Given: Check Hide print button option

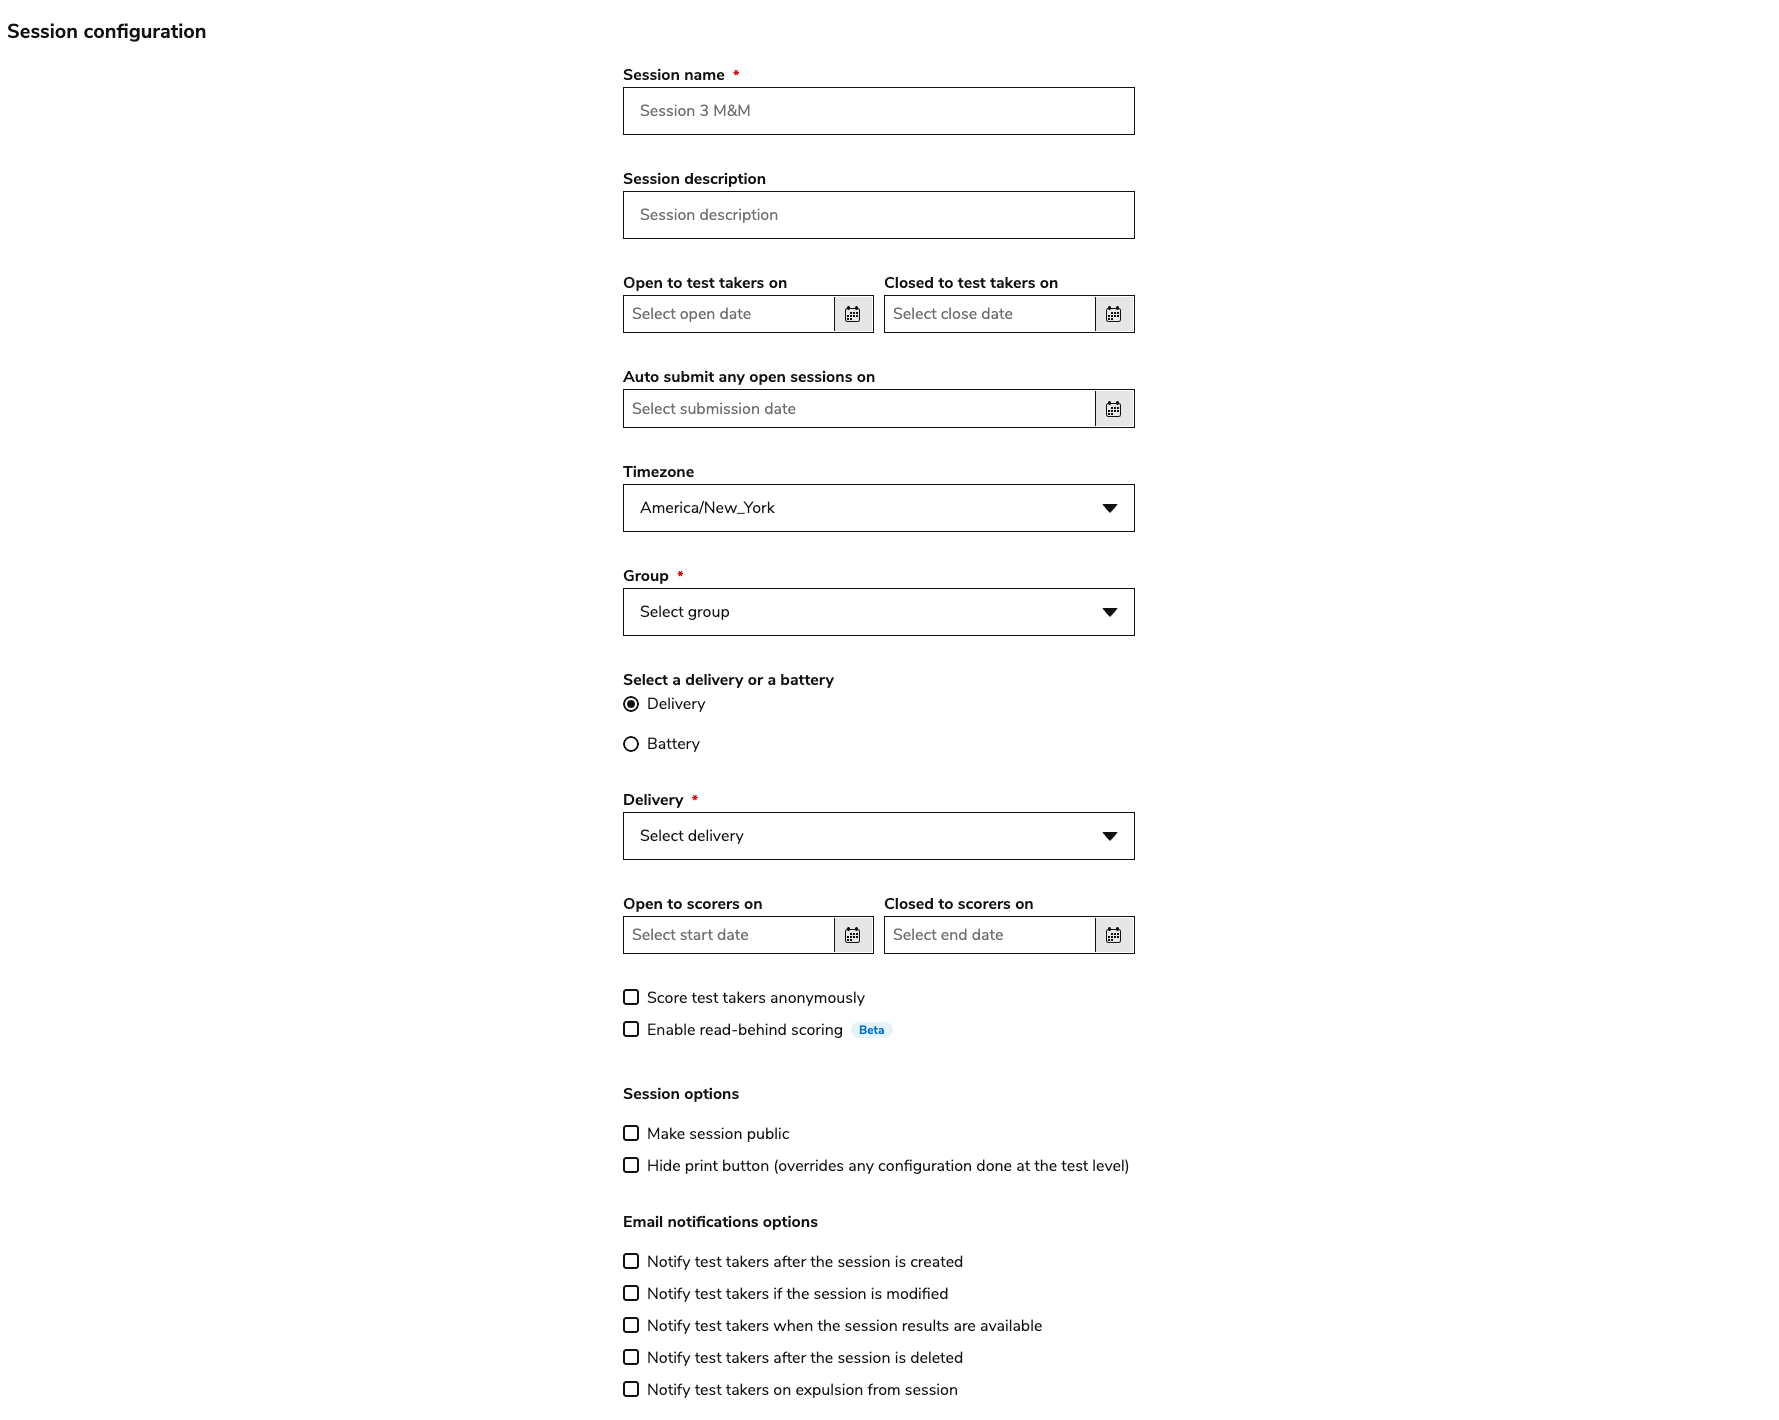Looking at the screenshot, I should click(631, 1165).
